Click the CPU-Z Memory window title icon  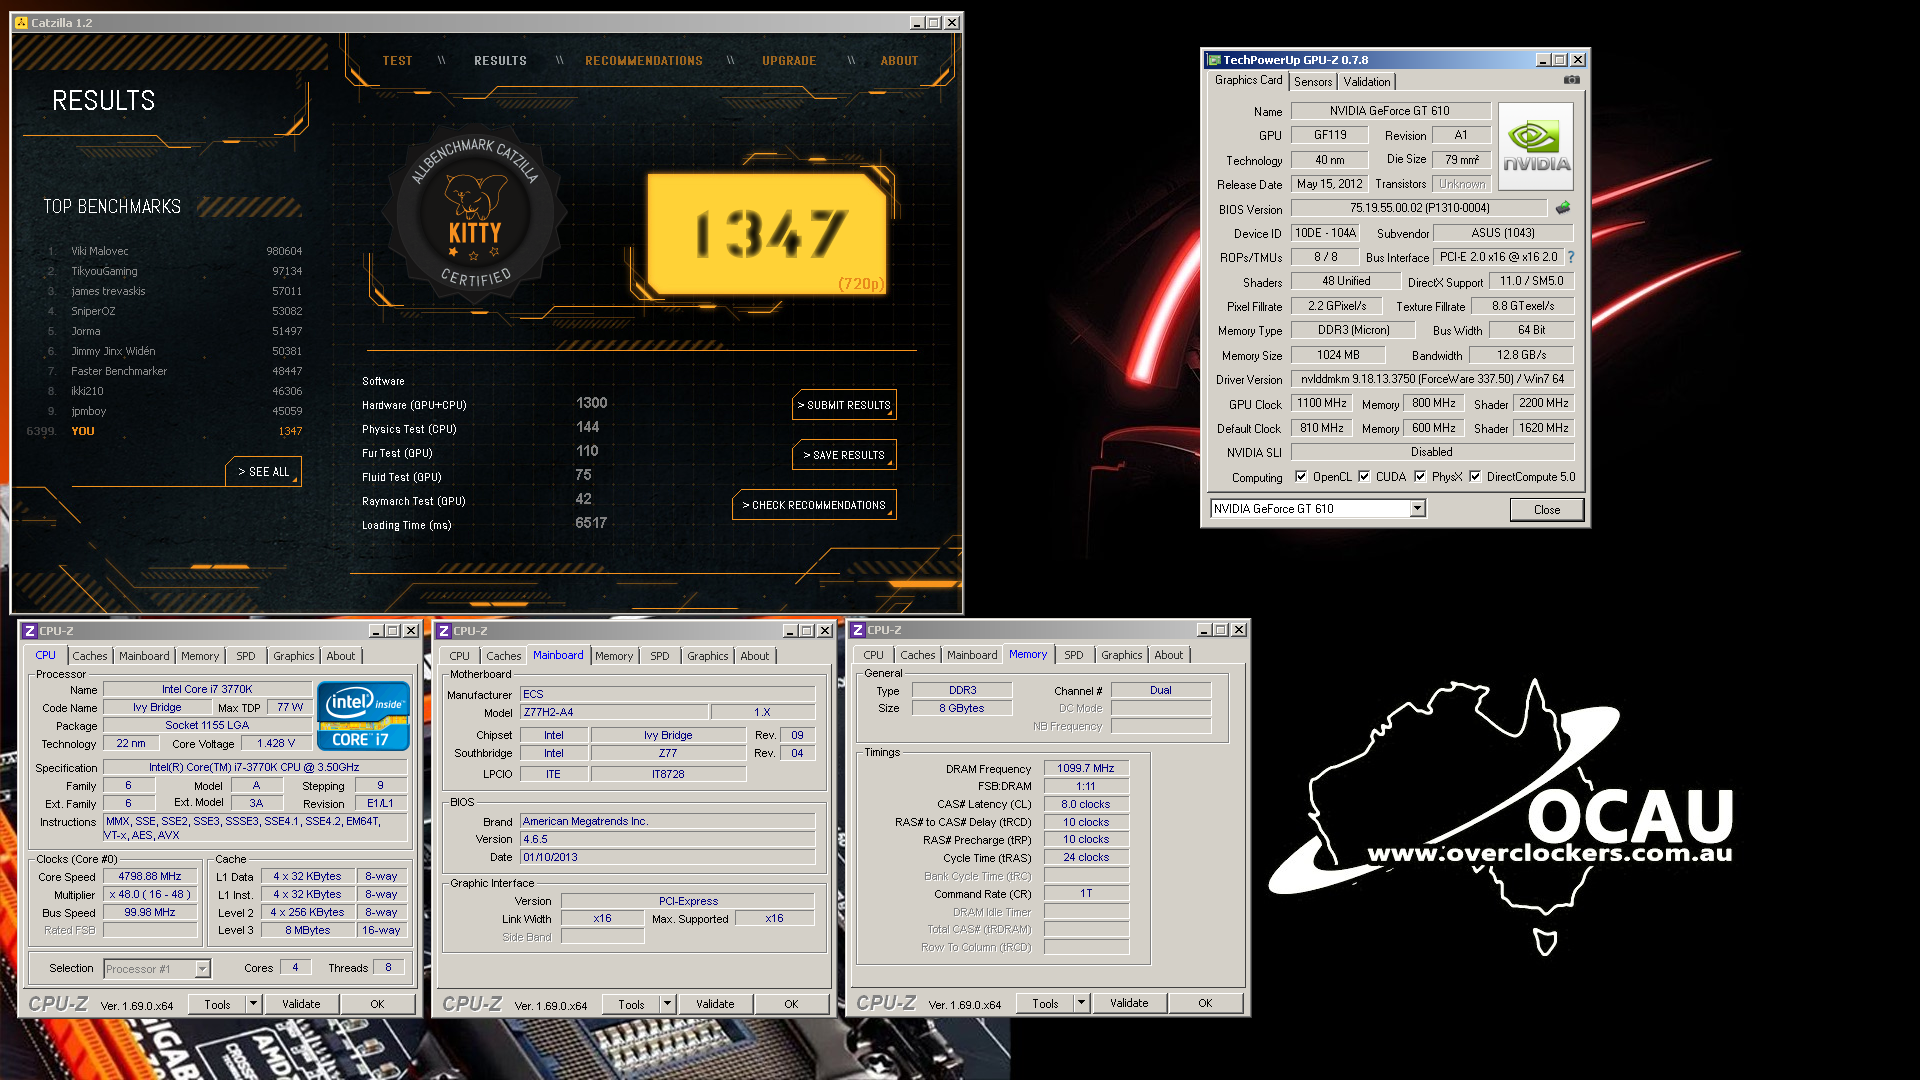pyautogui.click(x=858, y=630)
